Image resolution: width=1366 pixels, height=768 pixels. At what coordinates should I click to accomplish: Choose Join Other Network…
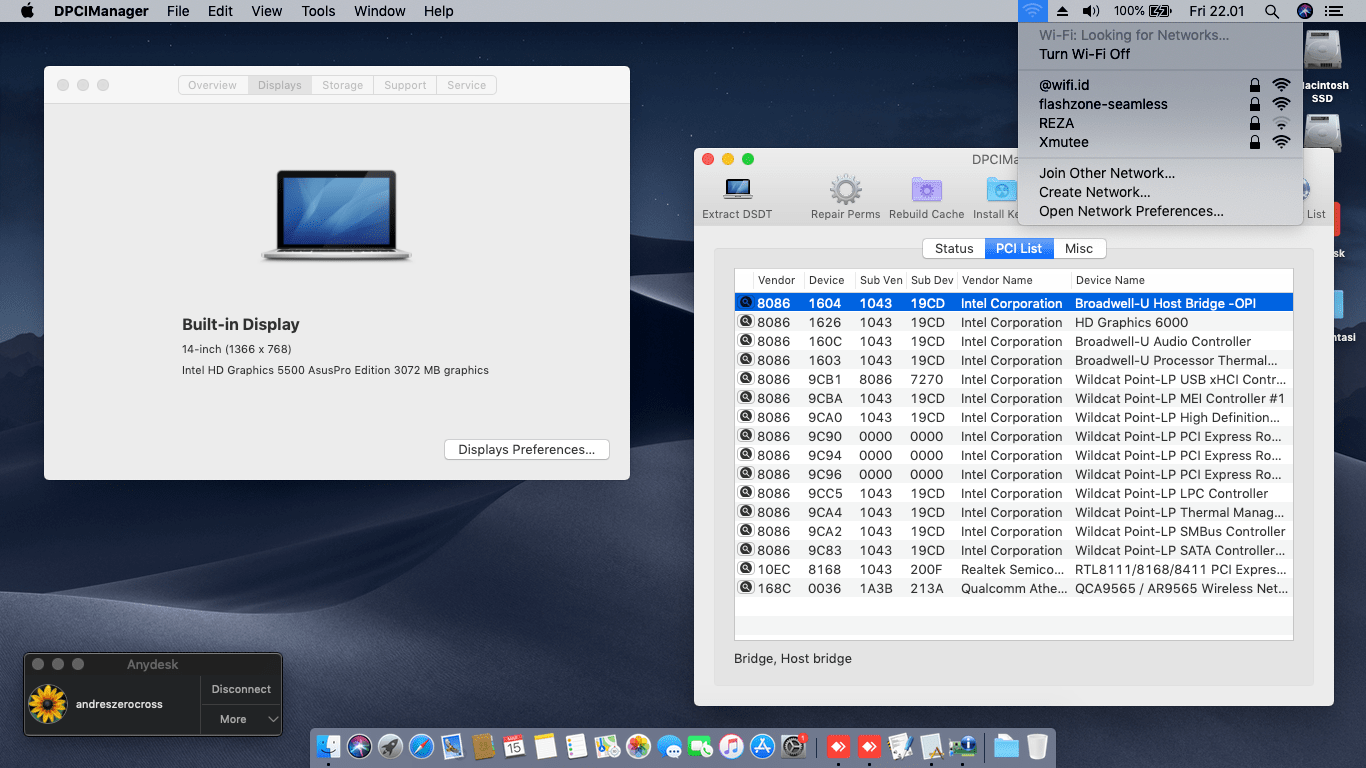pyautogui.click(x=1160, y=173)
